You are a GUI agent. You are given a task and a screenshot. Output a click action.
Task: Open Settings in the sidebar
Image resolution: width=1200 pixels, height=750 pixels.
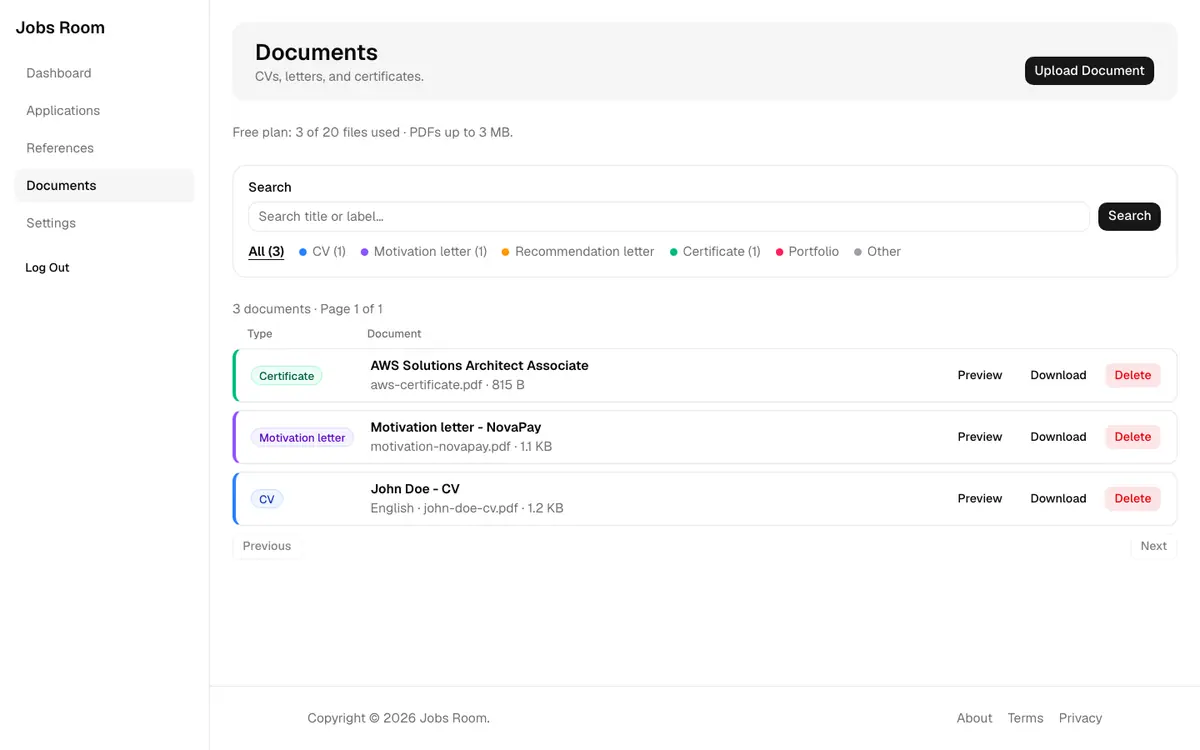(104, 223)
